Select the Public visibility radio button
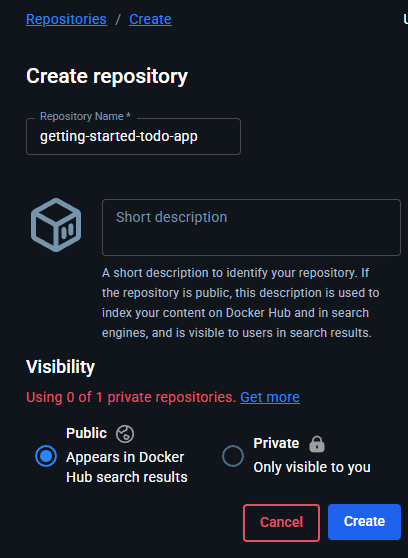This screenshot has height=558, width=408. (x=46, y=456)
